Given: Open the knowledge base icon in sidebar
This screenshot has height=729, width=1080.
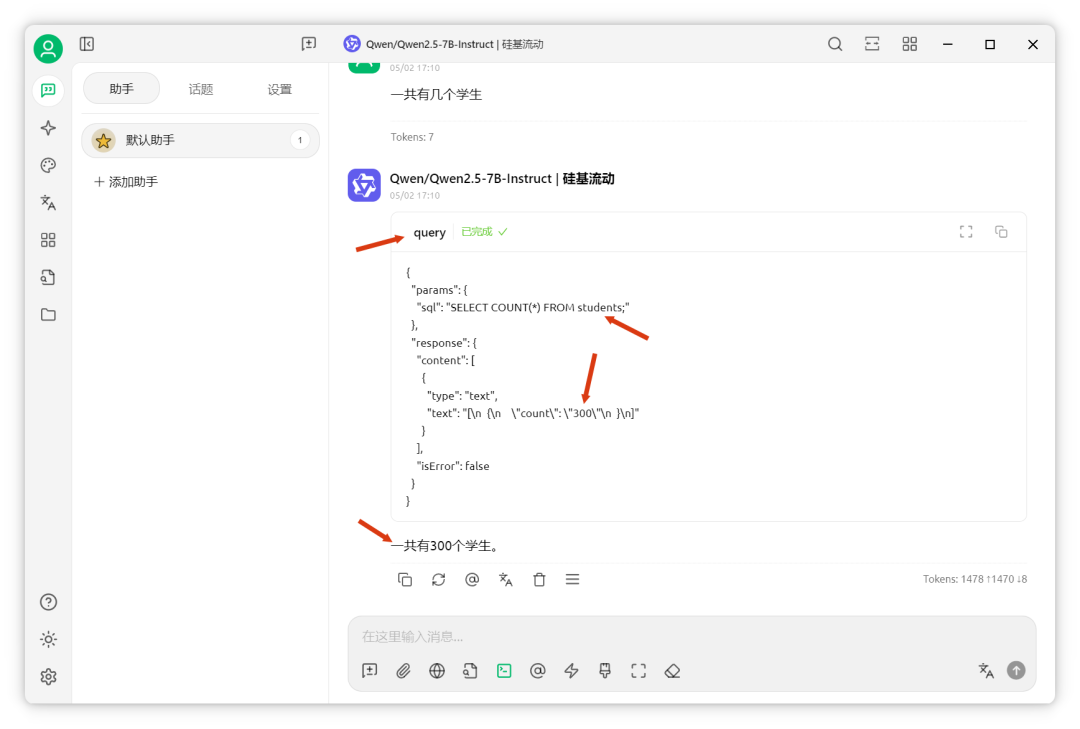Looking at the screenshot, I should point(48,277).
